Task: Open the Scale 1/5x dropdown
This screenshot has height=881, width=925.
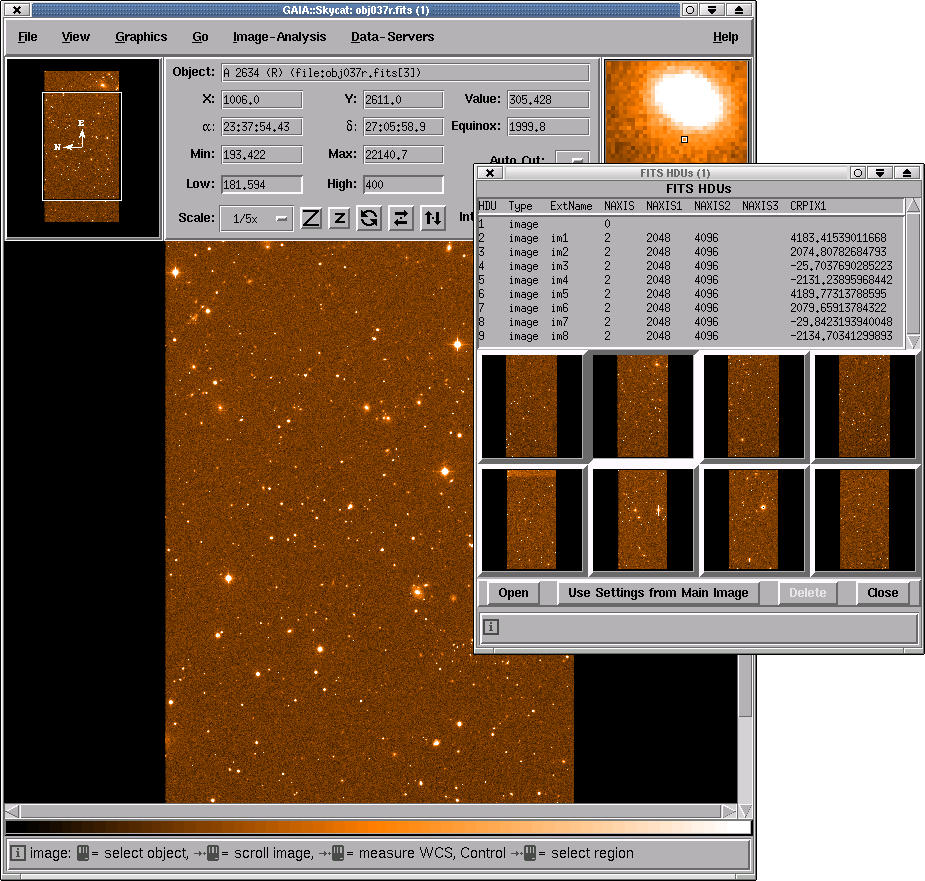Action: 256,219
